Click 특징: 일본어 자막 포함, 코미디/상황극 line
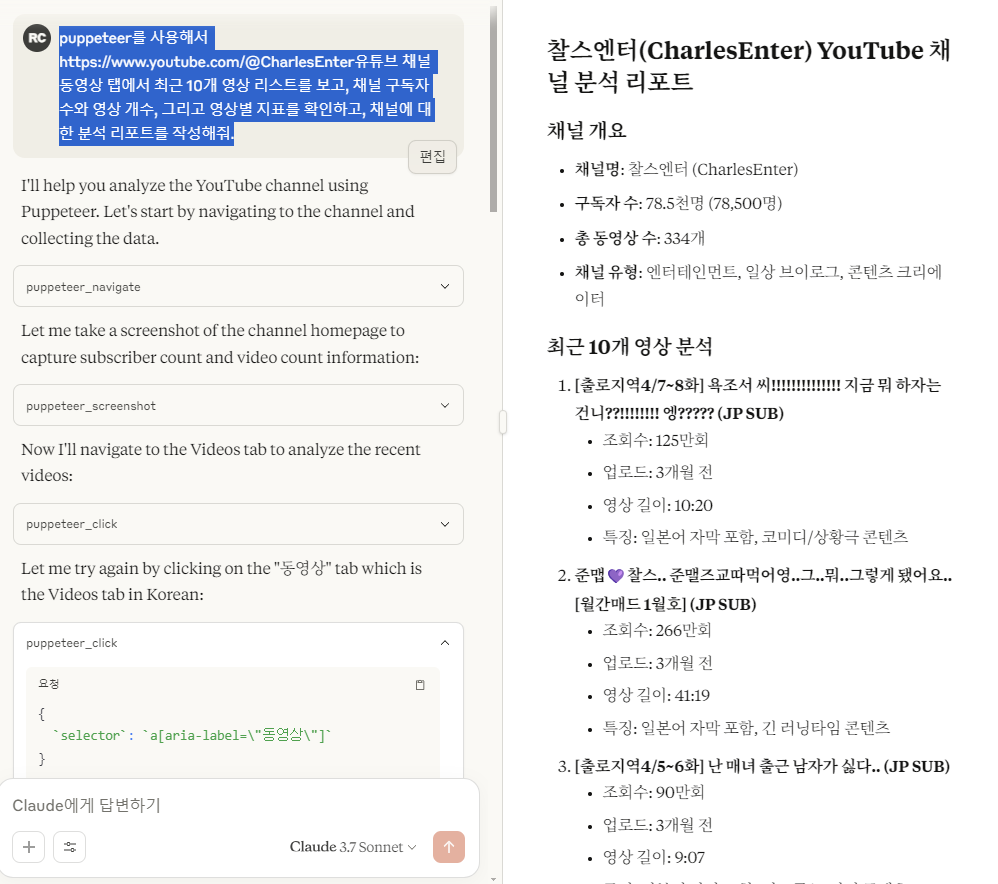 pos(756,537)
